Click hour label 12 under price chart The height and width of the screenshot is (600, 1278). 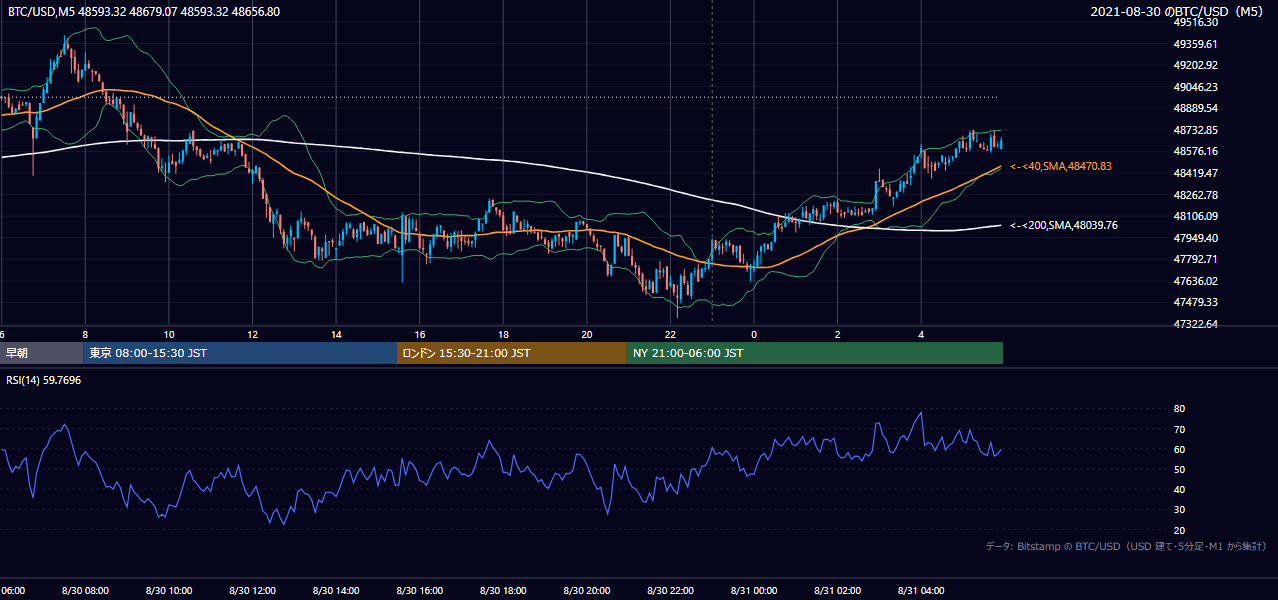click(252, 334)
